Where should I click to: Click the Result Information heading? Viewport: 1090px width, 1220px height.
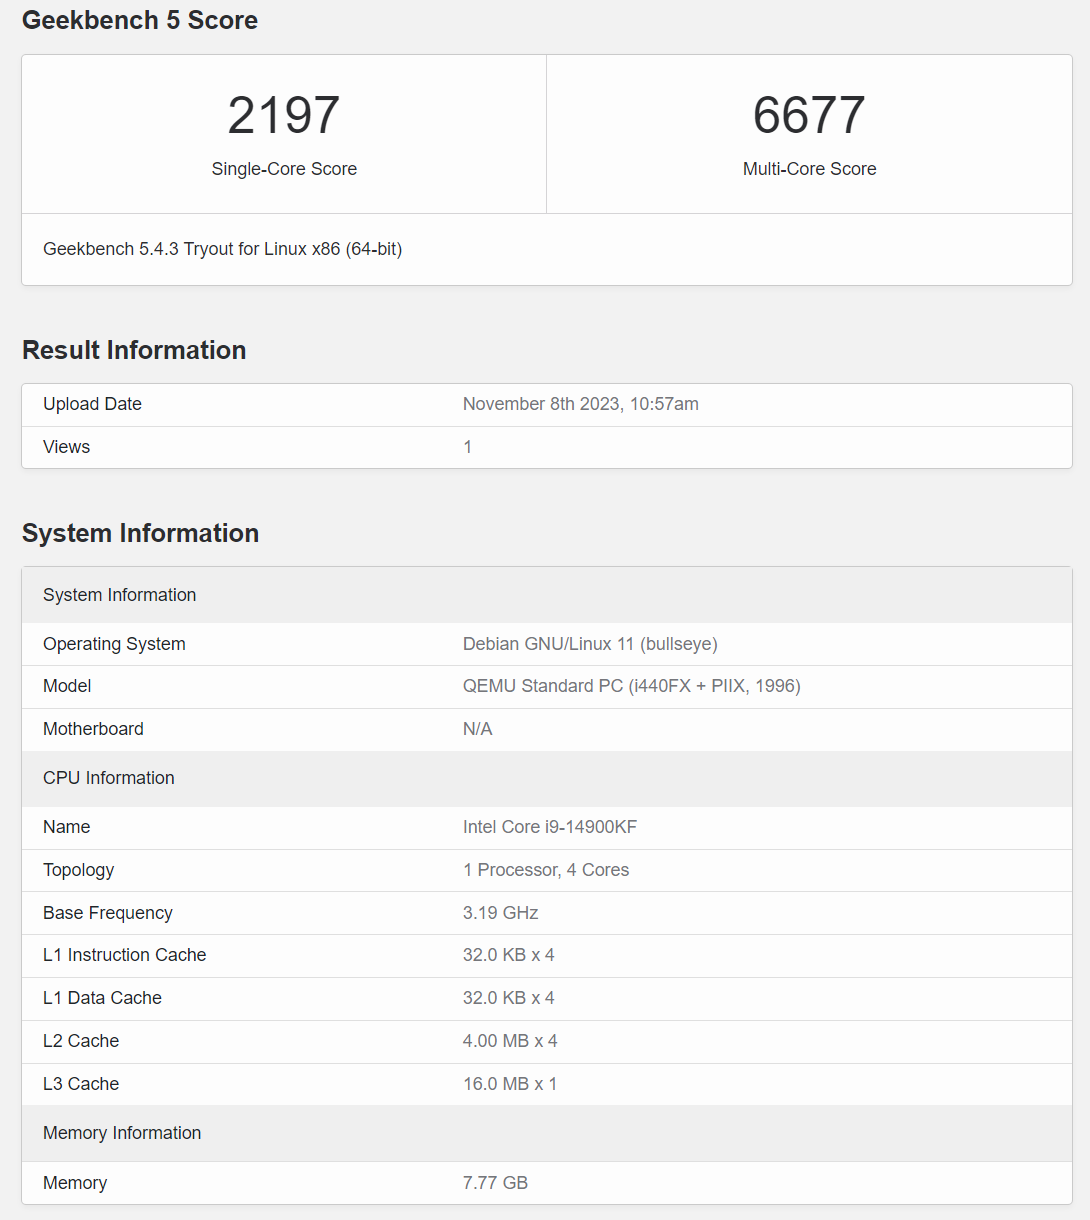coord(134,350)
